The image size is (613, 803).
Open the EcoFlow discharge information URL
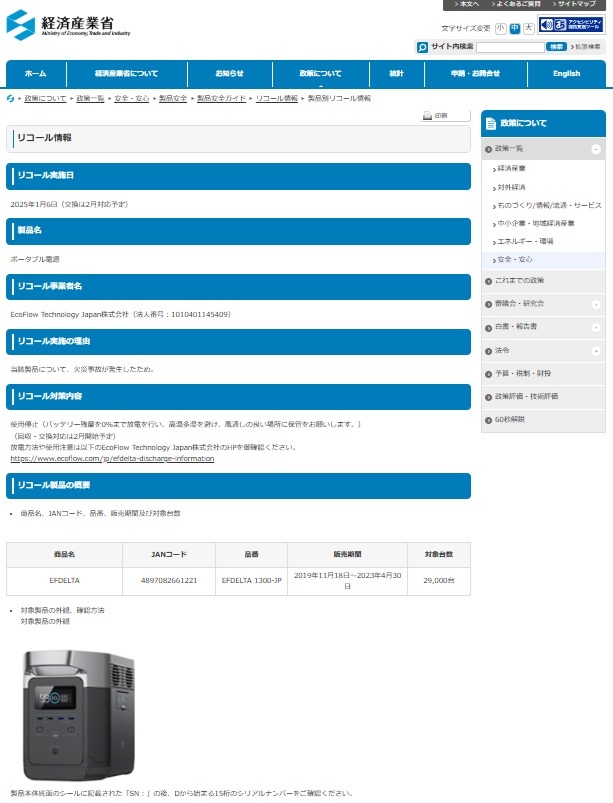click(x=112, y=459)
